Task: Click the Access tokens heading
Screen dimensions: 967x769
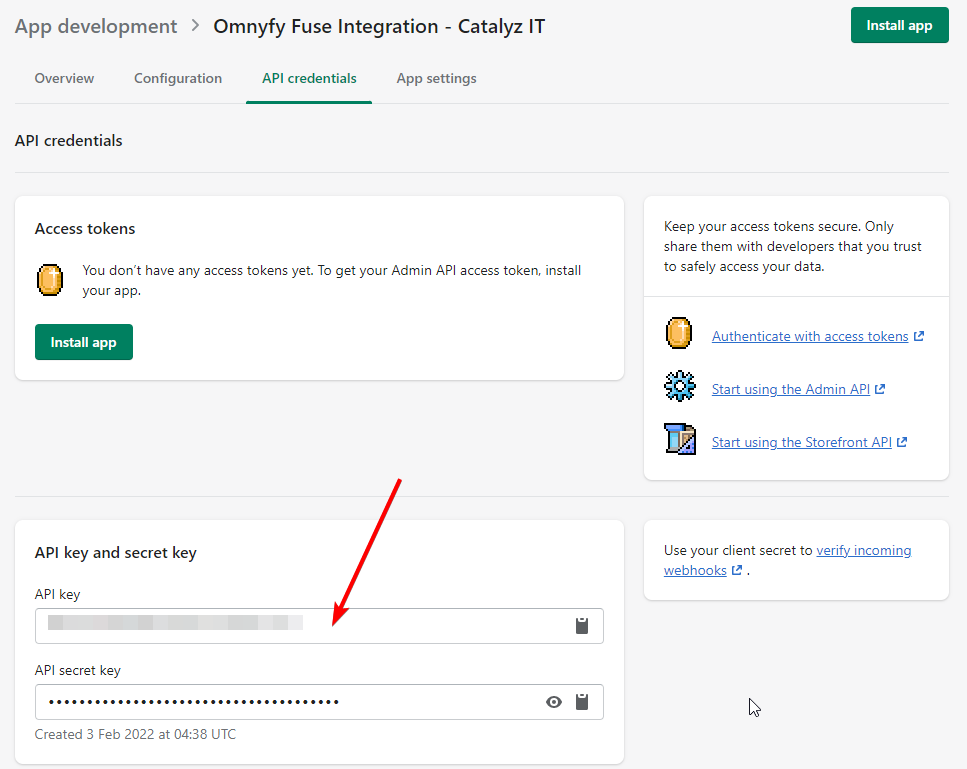Action: (x=85, y=229)
